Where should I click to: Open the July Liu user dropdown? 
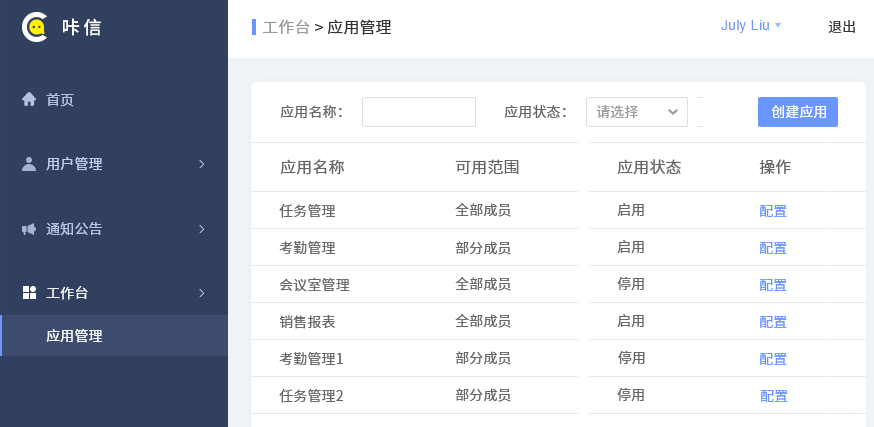click(x=750, y=26)
